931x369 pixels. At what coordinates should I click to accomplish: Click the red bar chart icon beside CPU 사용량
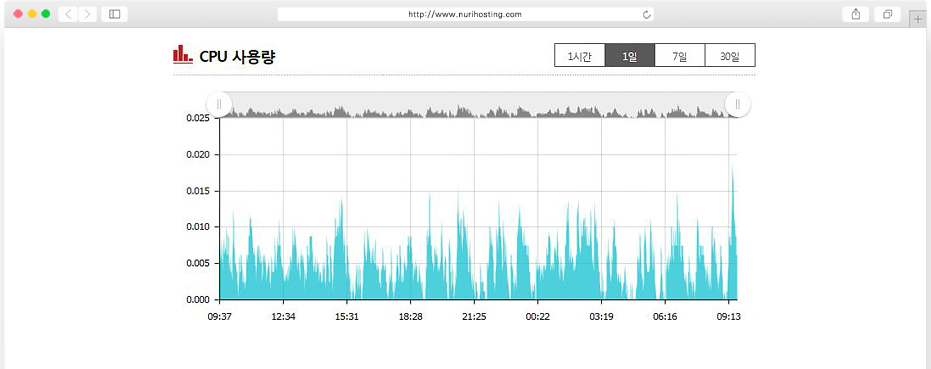pos(182,54)
